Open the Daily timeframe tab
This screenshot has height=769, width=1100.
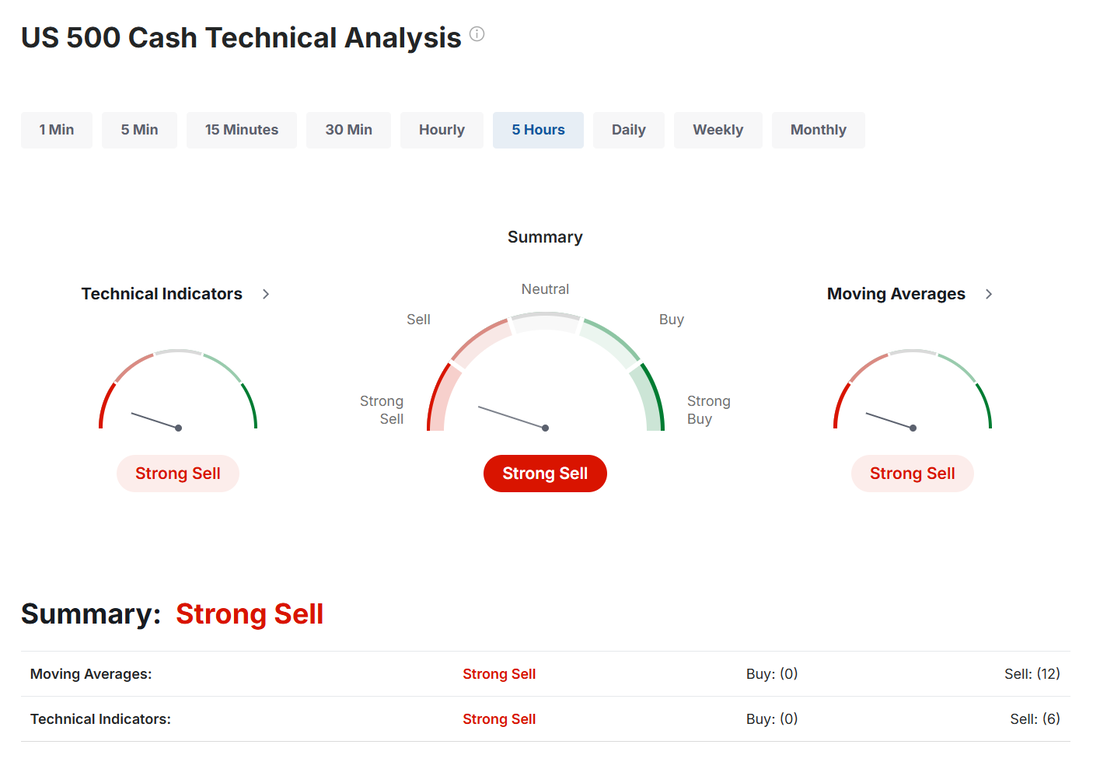click(x=629, y=130)
